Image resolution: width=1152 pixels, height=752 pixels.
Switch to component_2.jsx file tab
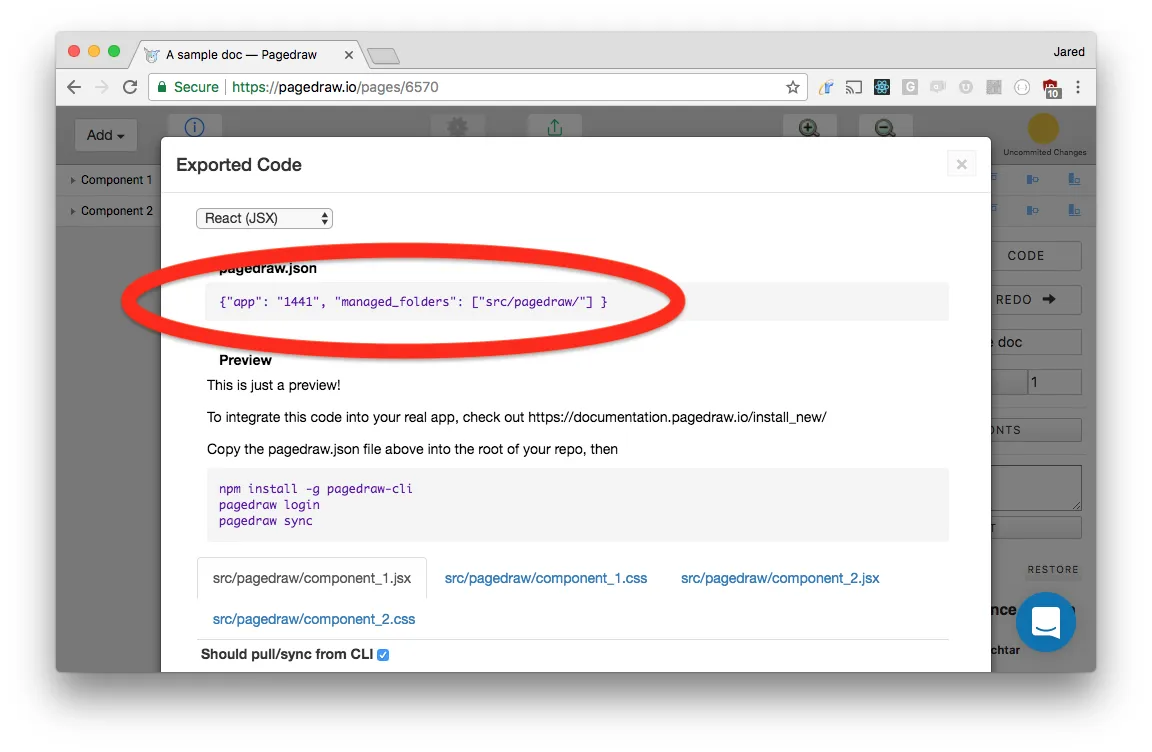(x=780, y=578)
